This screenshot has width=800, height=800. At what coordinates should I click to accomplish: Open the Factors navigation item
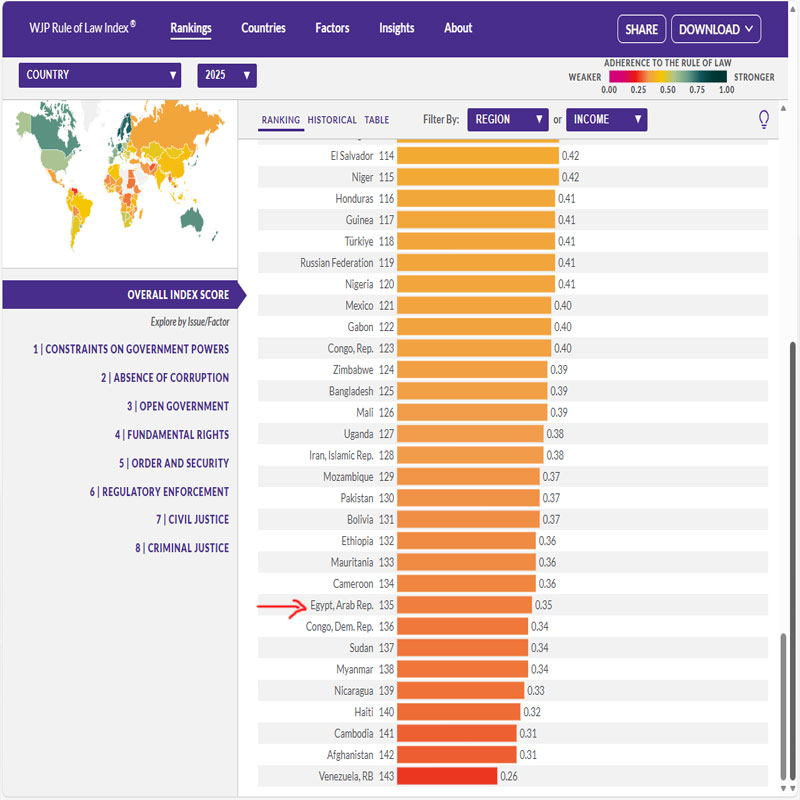[332, 28]
